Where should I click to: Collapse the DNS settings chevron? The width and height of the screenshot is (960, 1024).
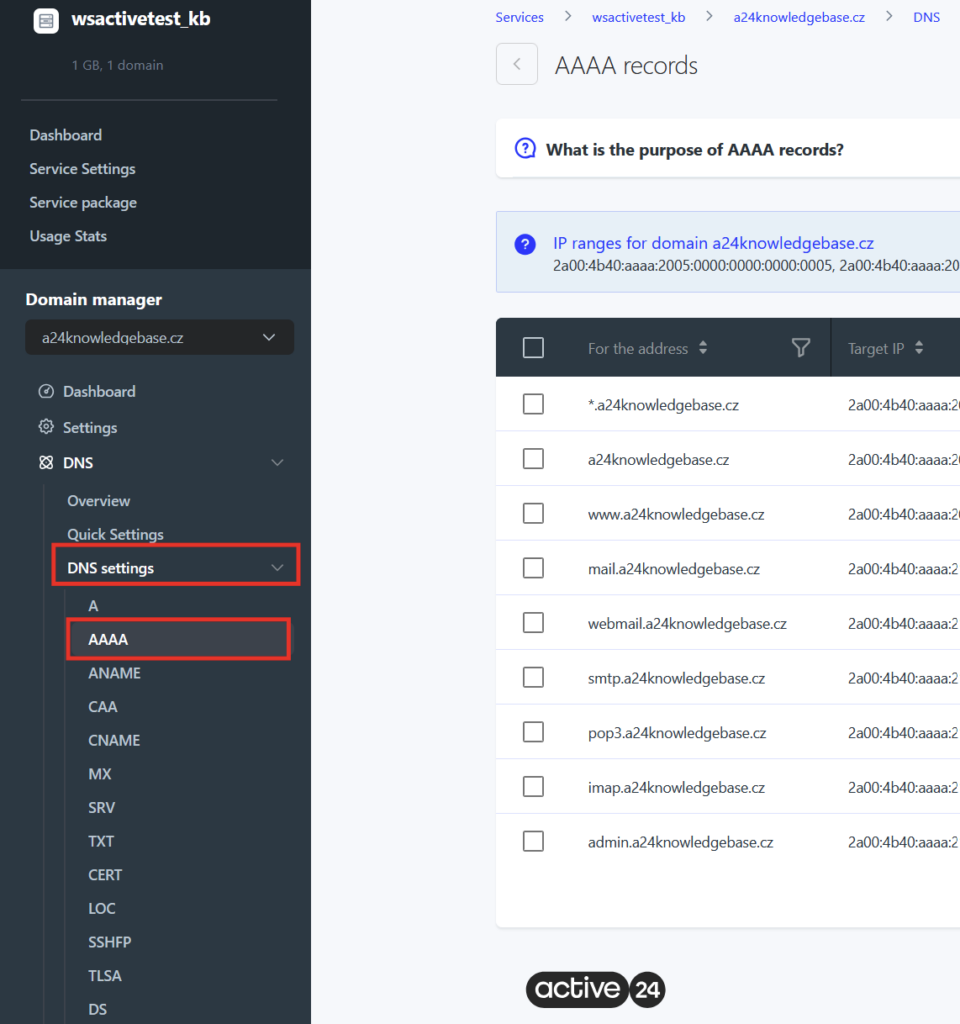click(277, 568)
